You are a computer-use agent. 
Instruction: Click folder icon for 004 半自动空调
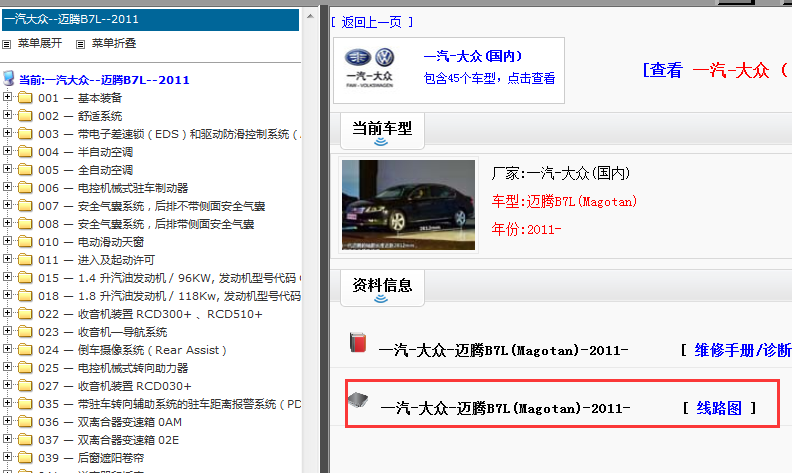[x=25, y=152]
